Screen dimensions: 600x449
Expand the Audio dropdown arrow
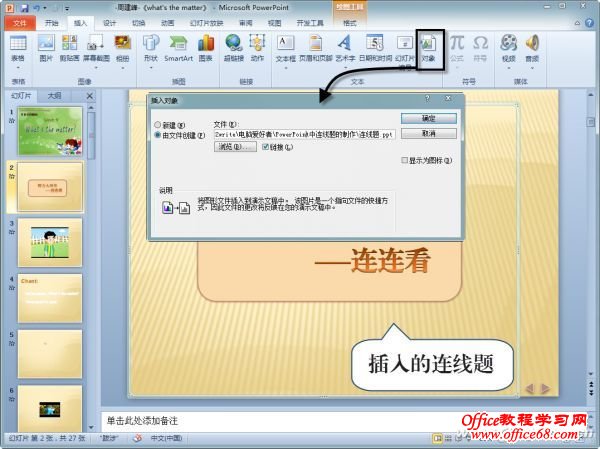click(532, 68)
